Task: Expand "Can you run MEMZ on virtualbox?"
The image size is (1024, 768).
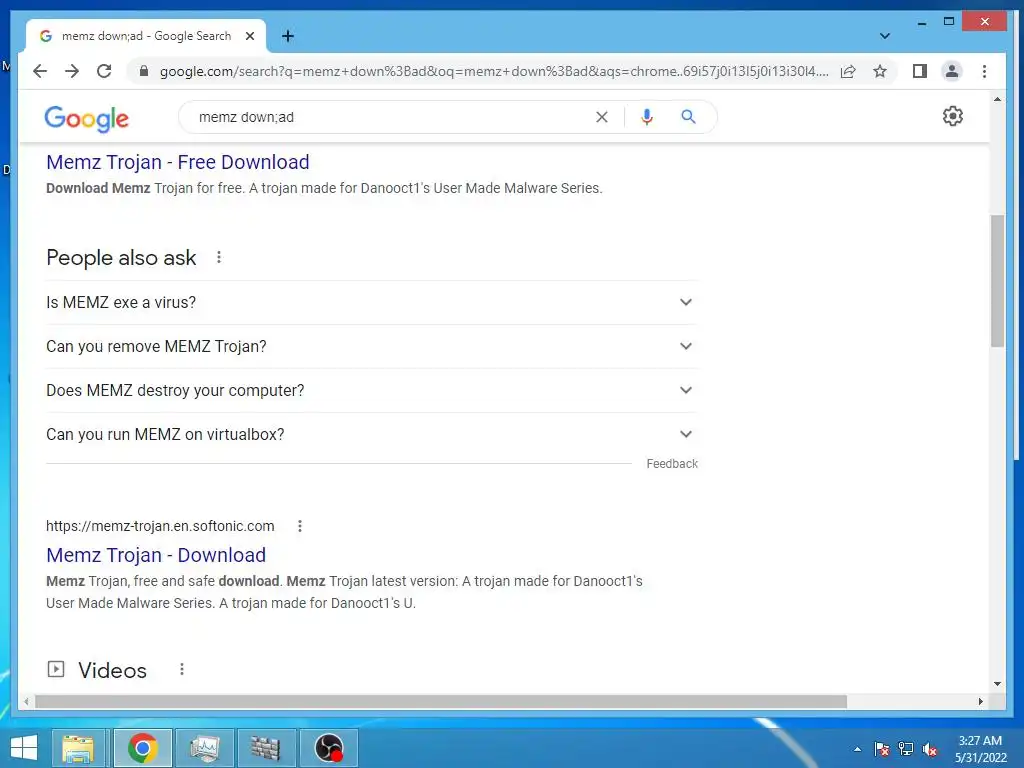Action: point(372,434)
